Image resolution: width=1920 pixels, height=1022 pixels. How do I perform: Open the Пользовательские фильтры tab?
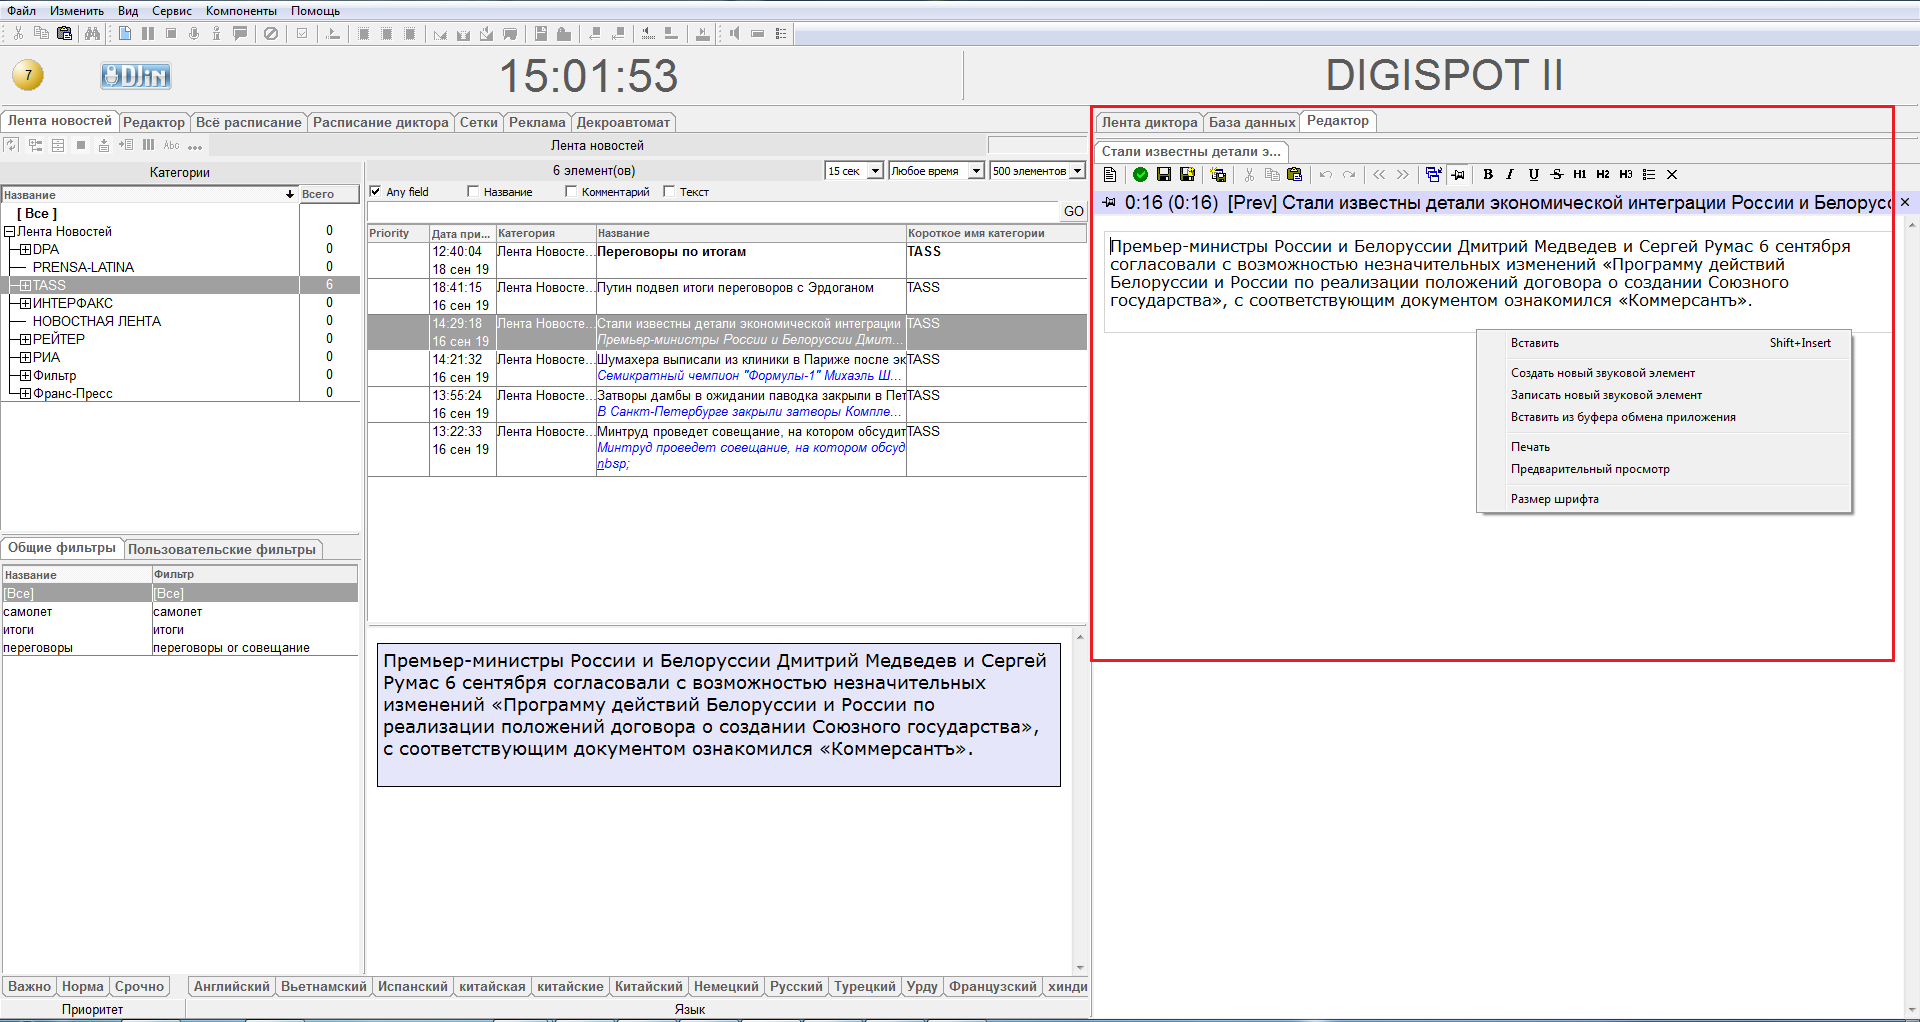[x=222, y=549]
